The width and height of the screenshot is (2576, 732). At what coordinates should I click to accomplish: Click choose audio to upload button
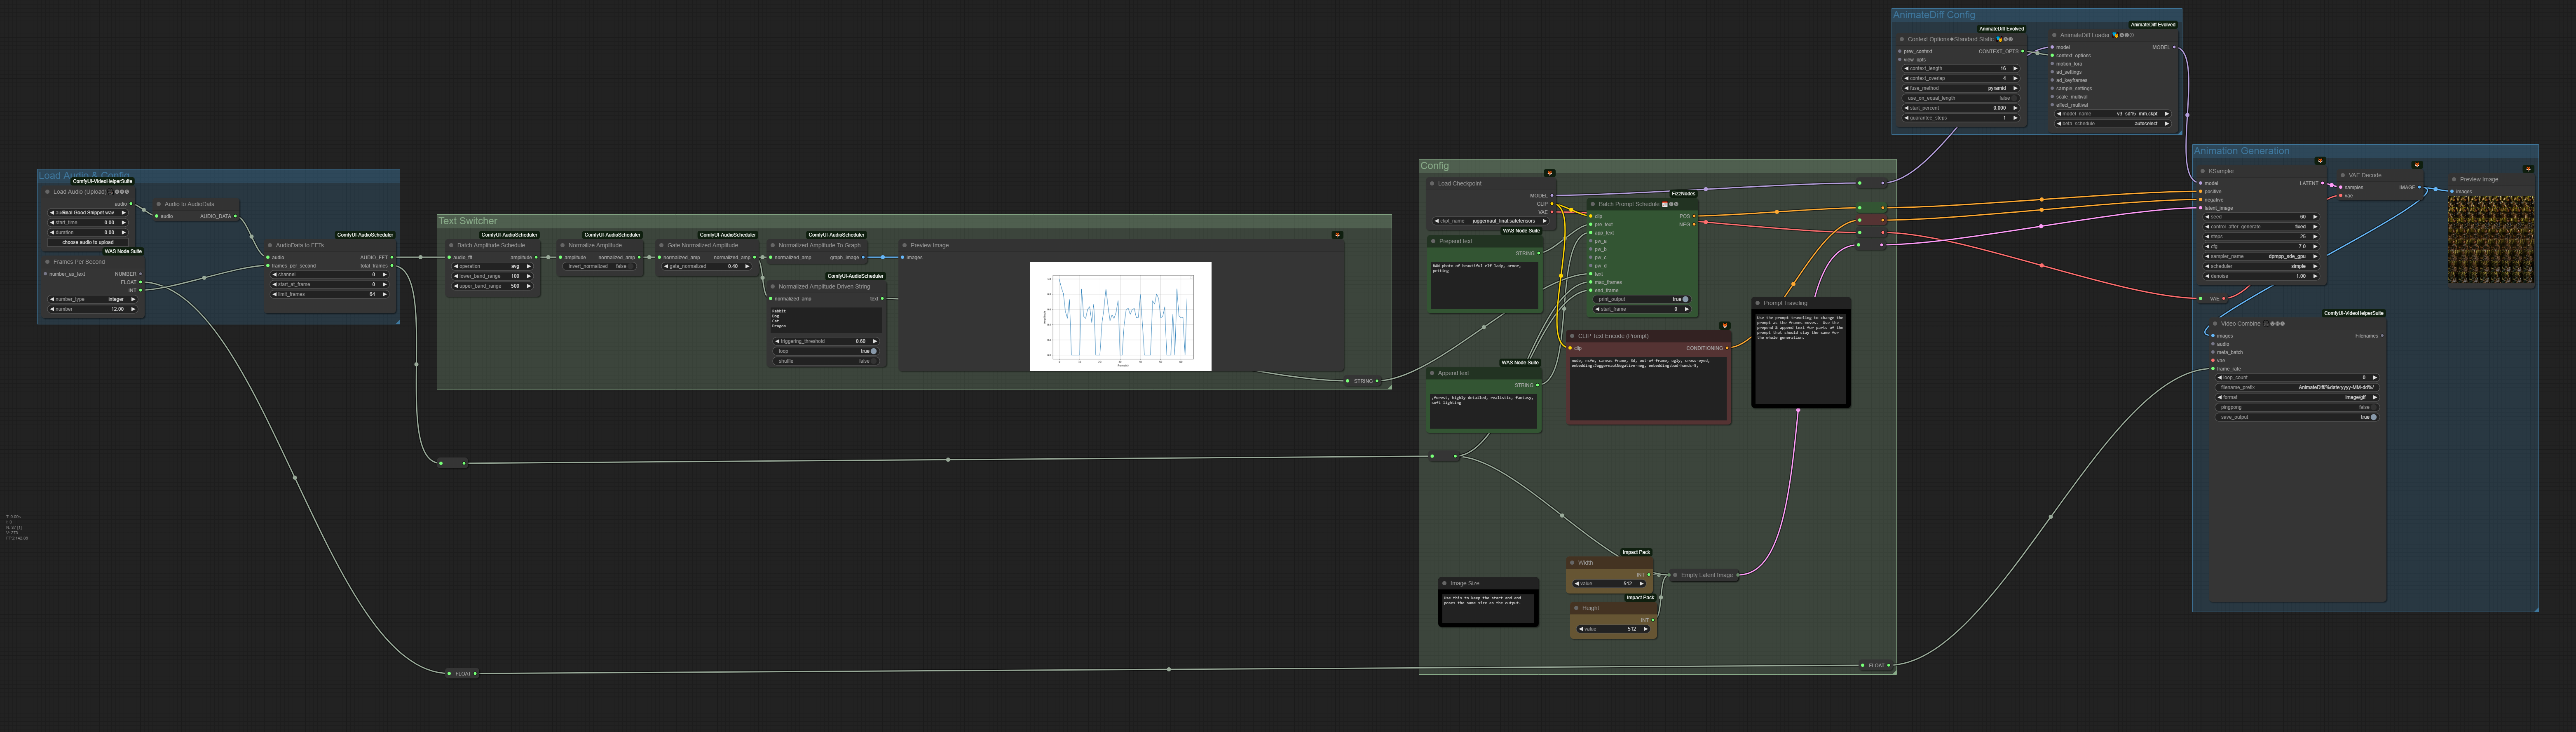[x=88, y=242]
